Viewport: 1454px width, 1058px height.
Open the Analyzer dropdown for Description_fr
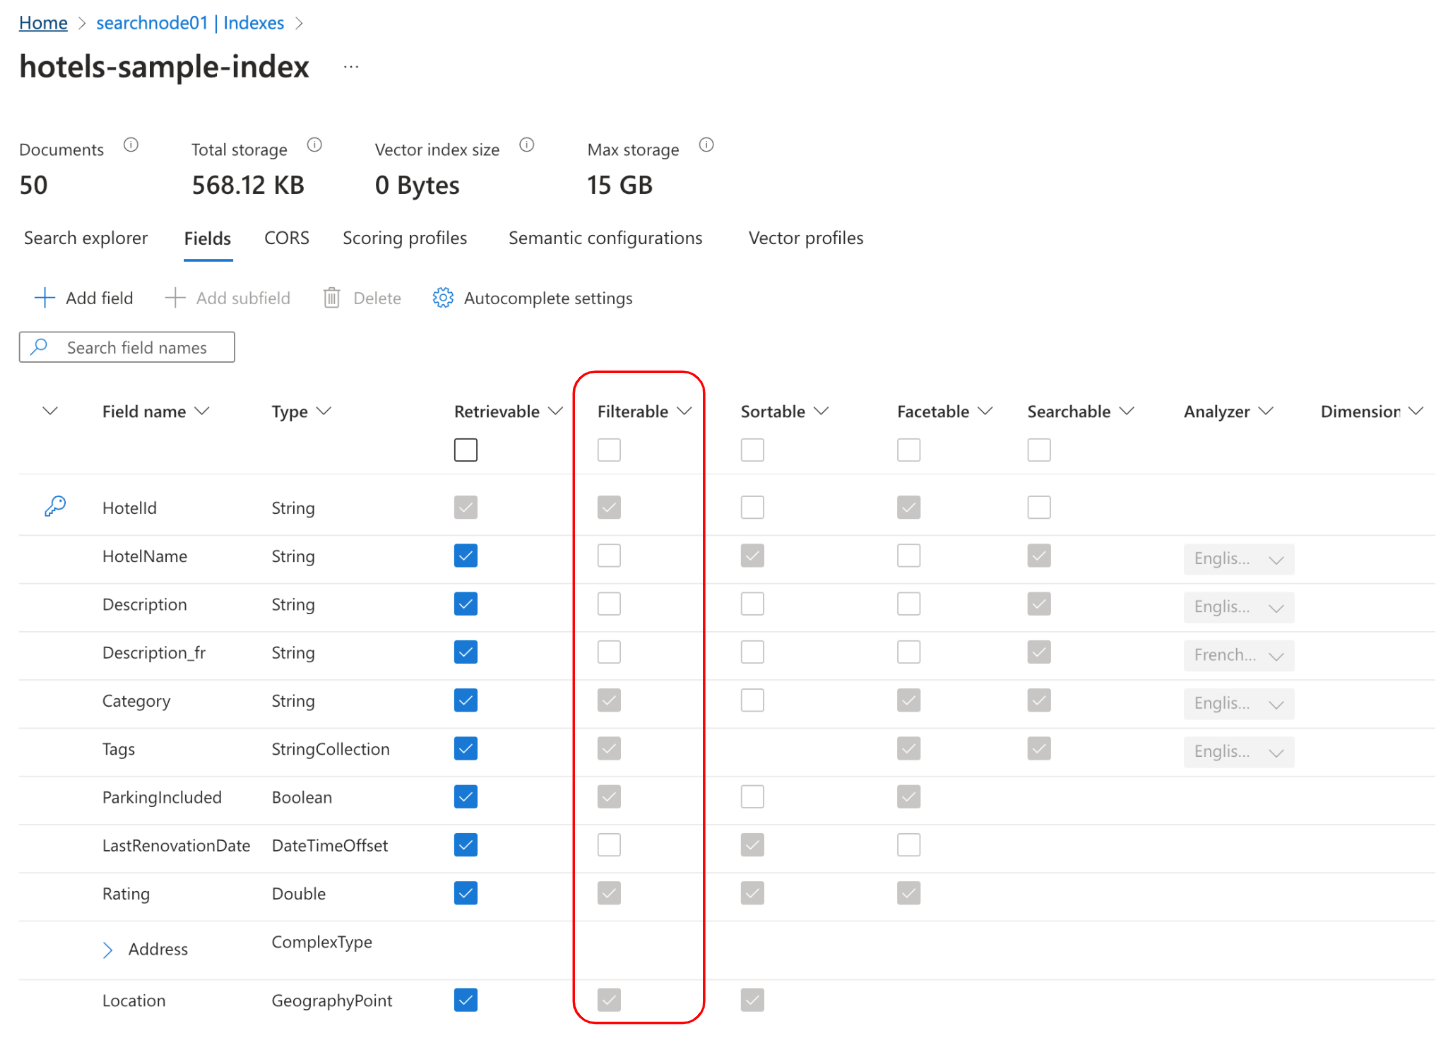pos(1238,655)
